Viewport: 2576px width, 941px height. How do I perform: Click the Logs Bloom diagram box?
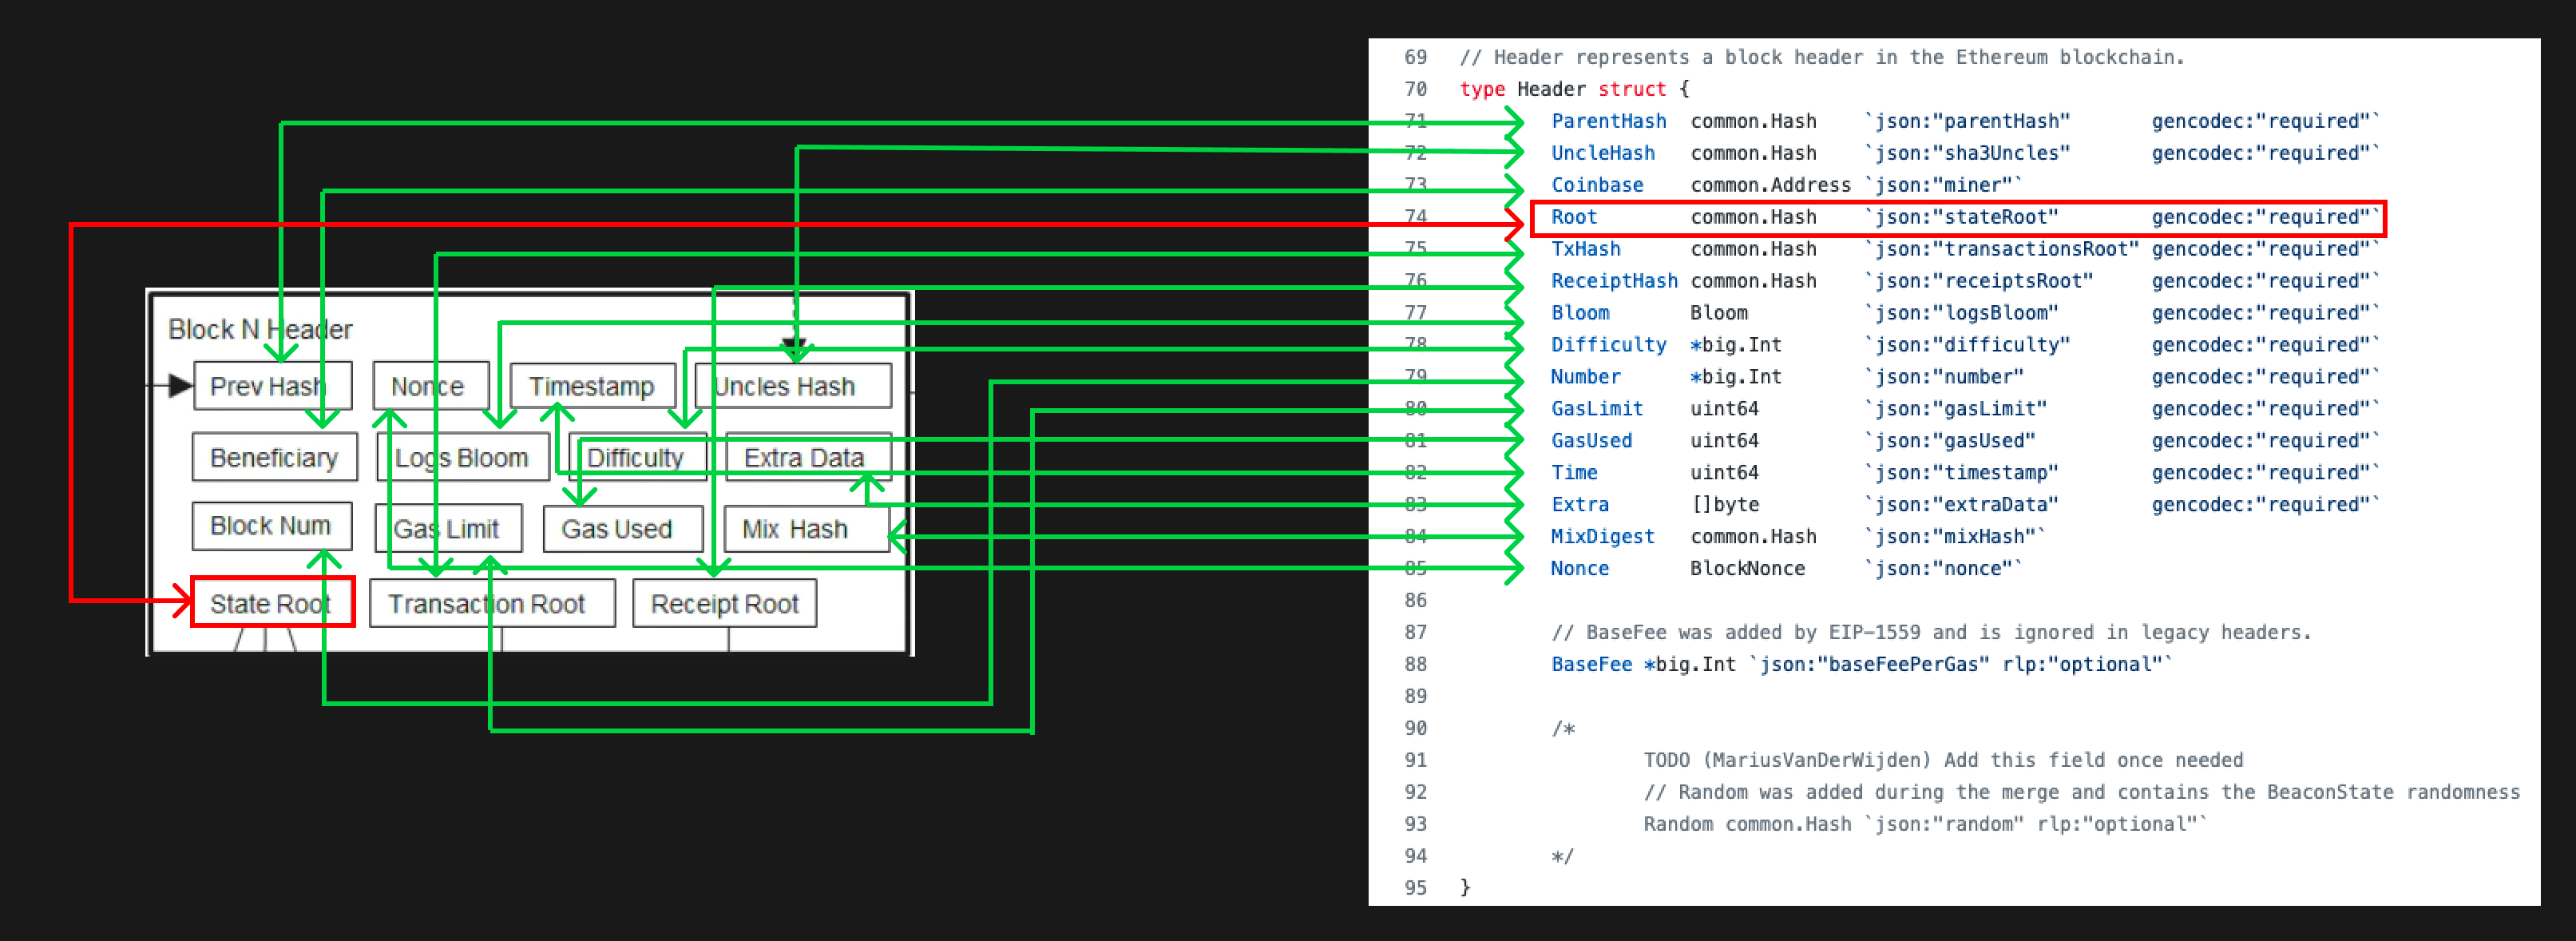462,457
